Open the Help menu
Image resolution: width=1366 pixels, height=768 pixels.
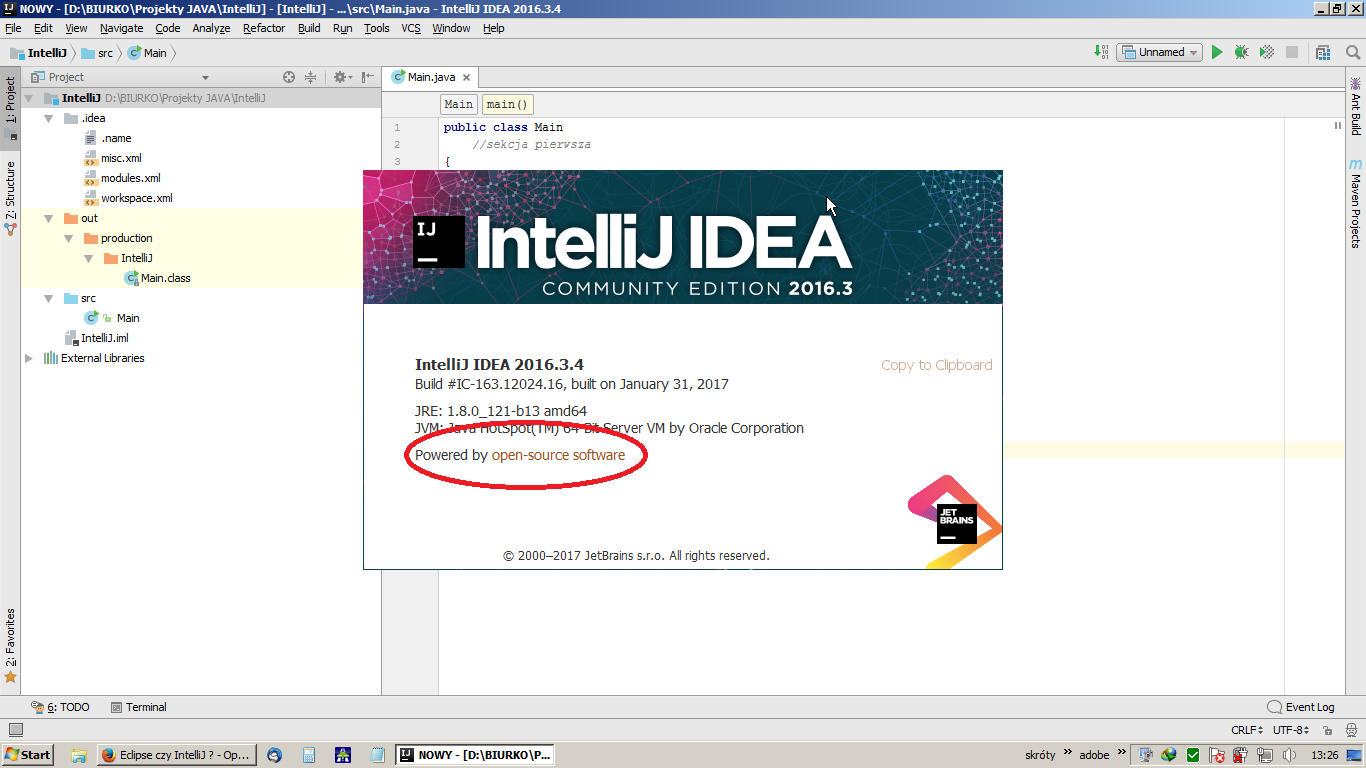click(x=494, y=28)
